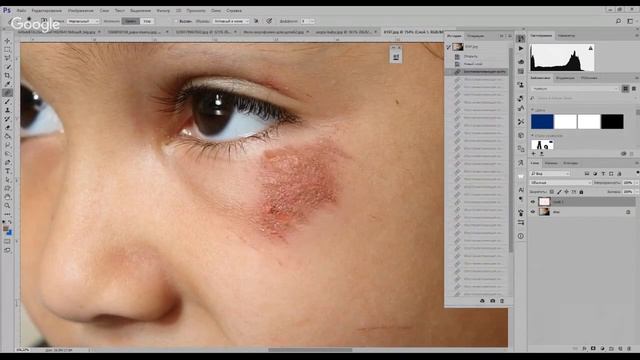The height and width of the screenshot is (360, 640).
Task: Switch to the Операции tab
Action: pos(476,36)
